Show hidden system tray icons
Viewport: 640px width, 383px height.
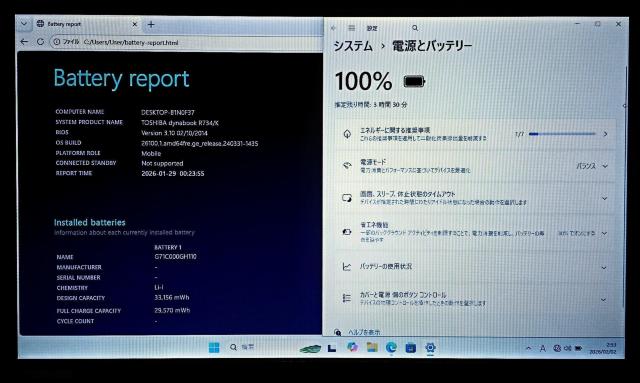click(529, 348)
